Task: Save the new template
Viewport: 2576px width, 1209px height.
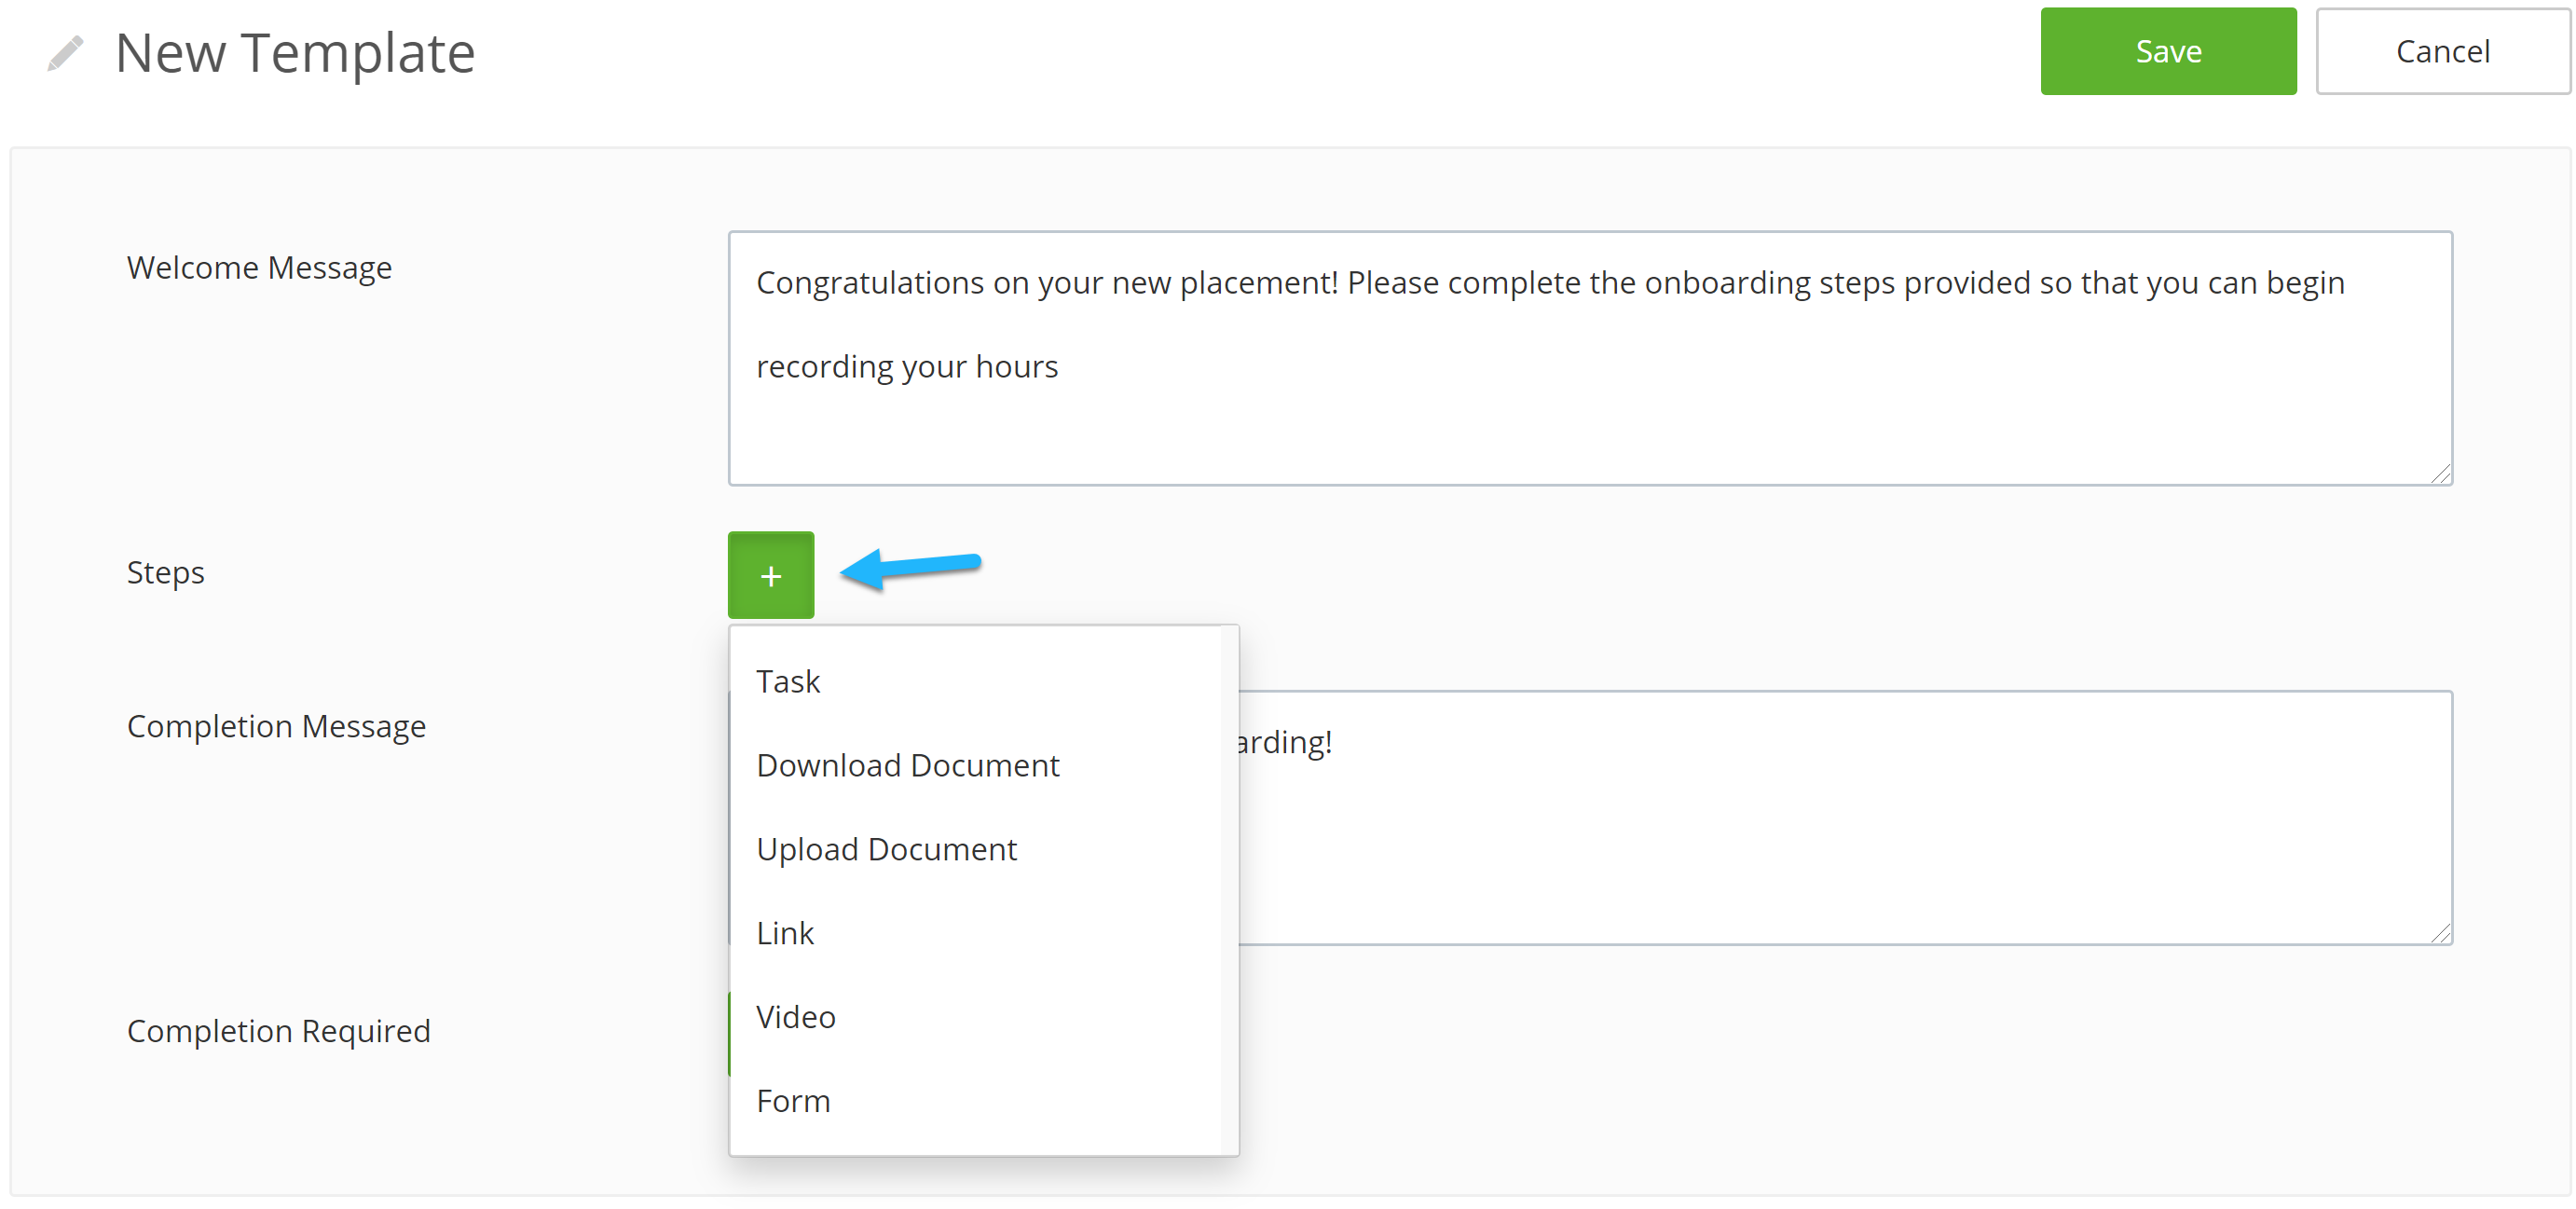Action: coord(2168,51)
